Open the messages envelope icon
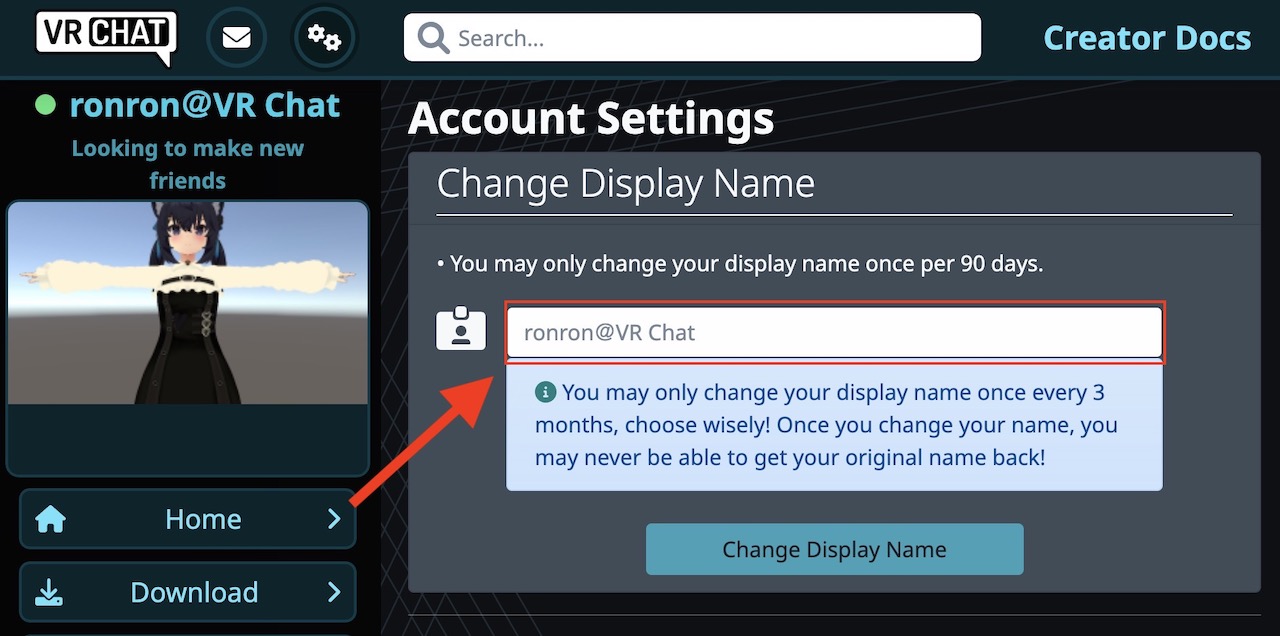 pyautogui.click(x=236, y=38)
